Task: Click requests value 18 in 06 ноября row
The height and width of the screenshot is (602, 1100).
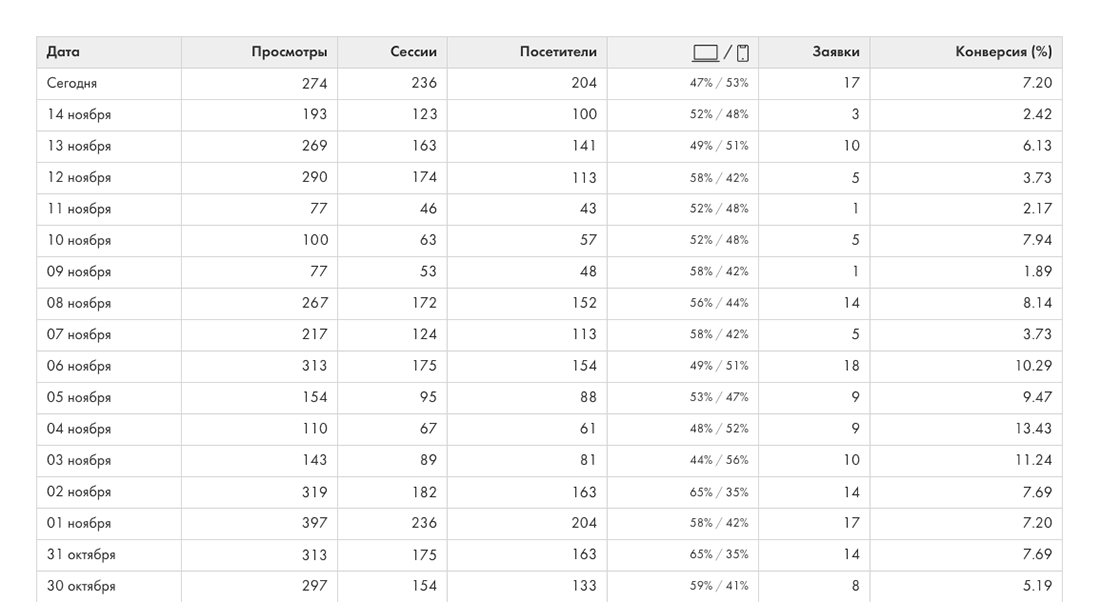Action: pos(850,366)
